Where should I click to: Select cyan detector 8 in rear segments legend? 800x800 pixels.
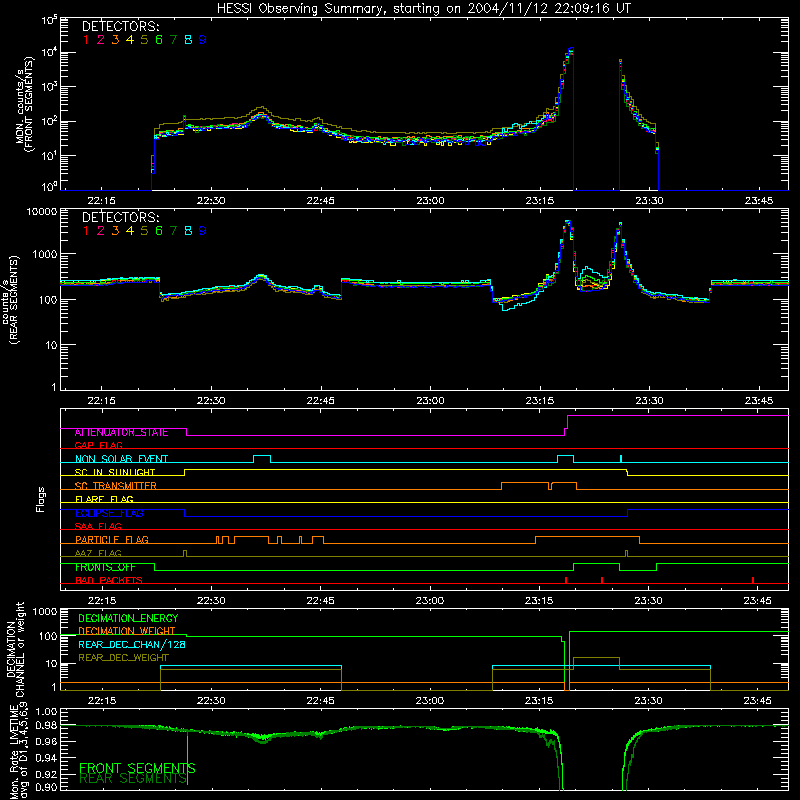pos(188,231)
